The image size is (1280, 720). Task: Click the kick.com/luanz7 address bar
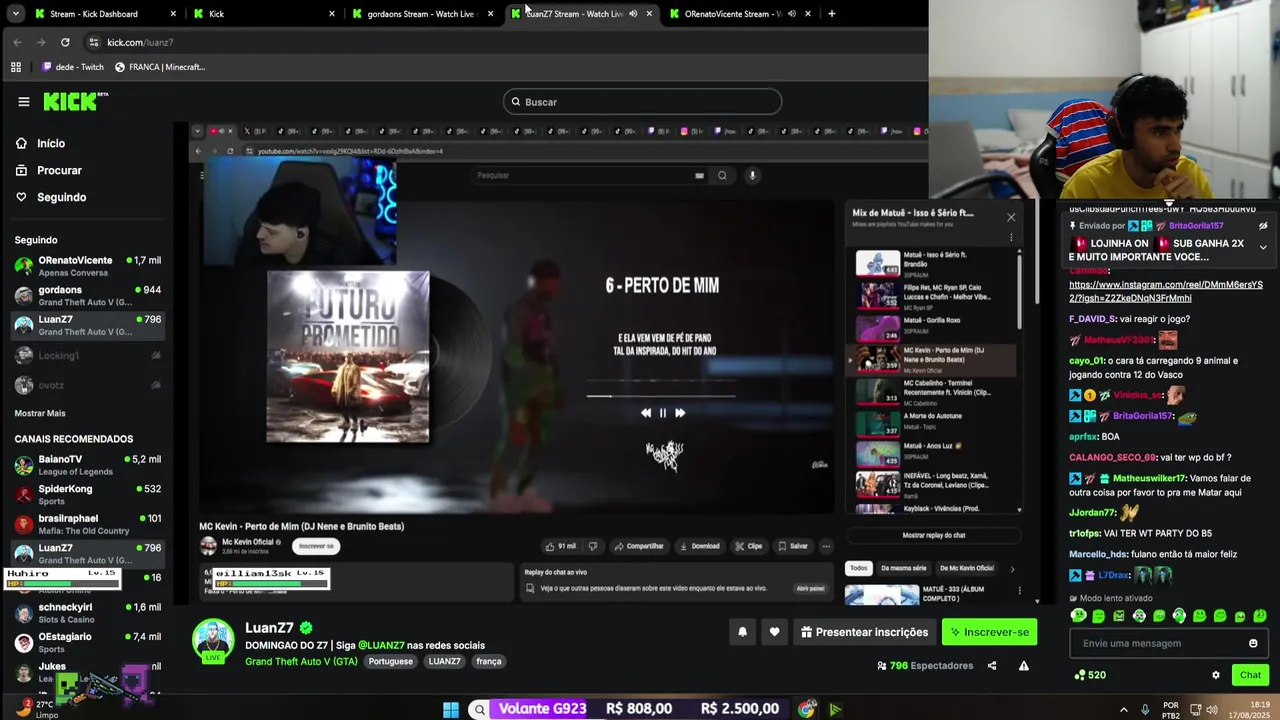click(140, 42)
